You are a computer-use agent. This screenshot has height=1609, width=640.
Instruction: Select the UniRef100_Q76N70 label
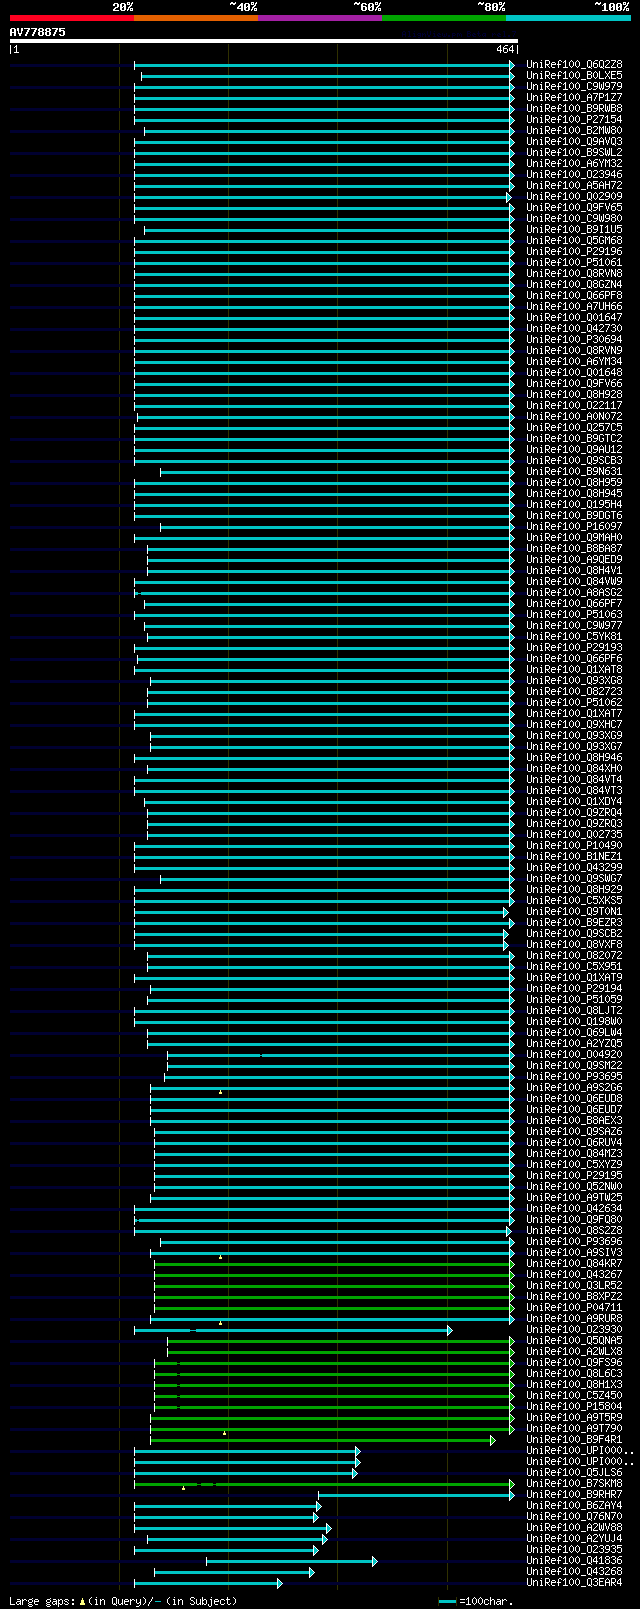tap(574, 1516)
